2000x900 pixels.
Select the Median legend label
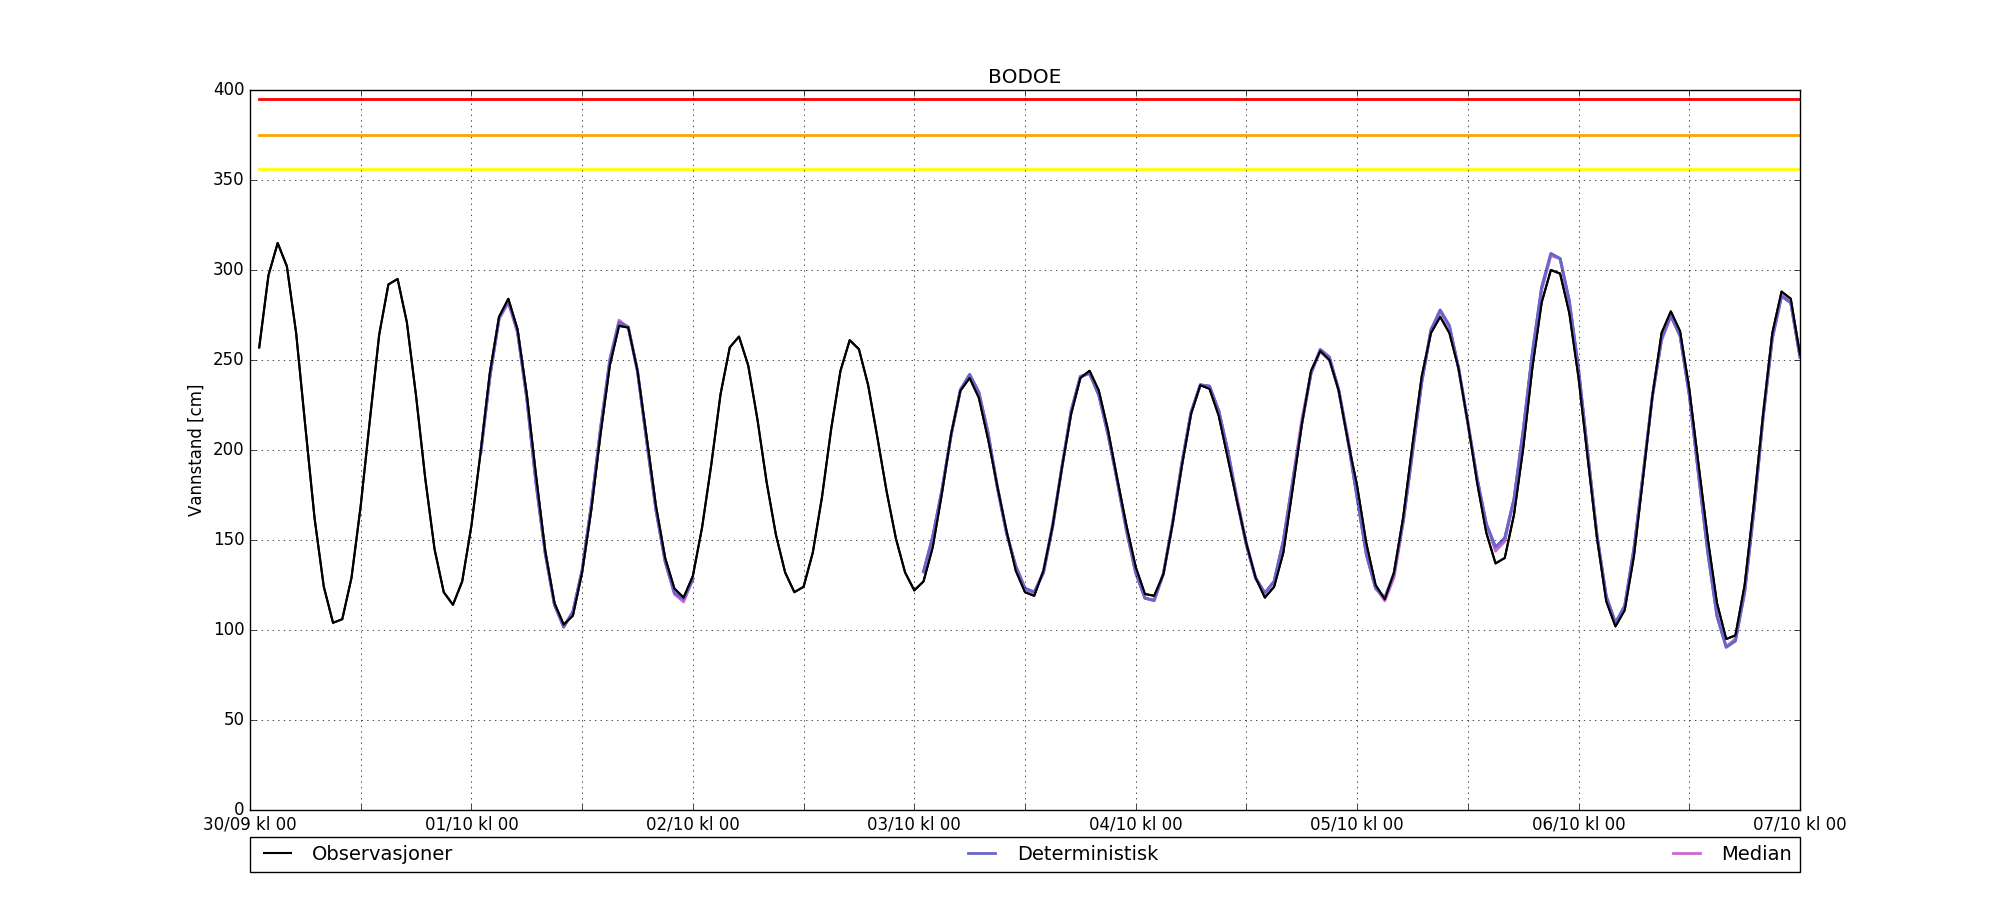1755,854
